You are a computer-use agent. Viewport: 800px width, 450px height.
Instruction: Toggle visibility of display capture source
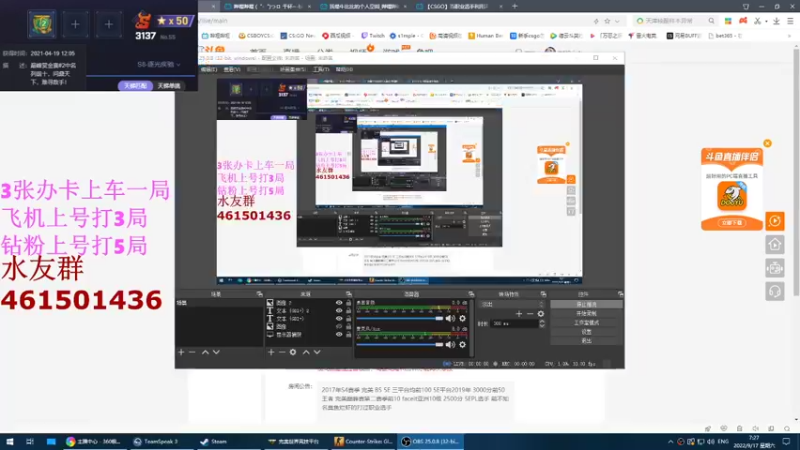point(339,335)
